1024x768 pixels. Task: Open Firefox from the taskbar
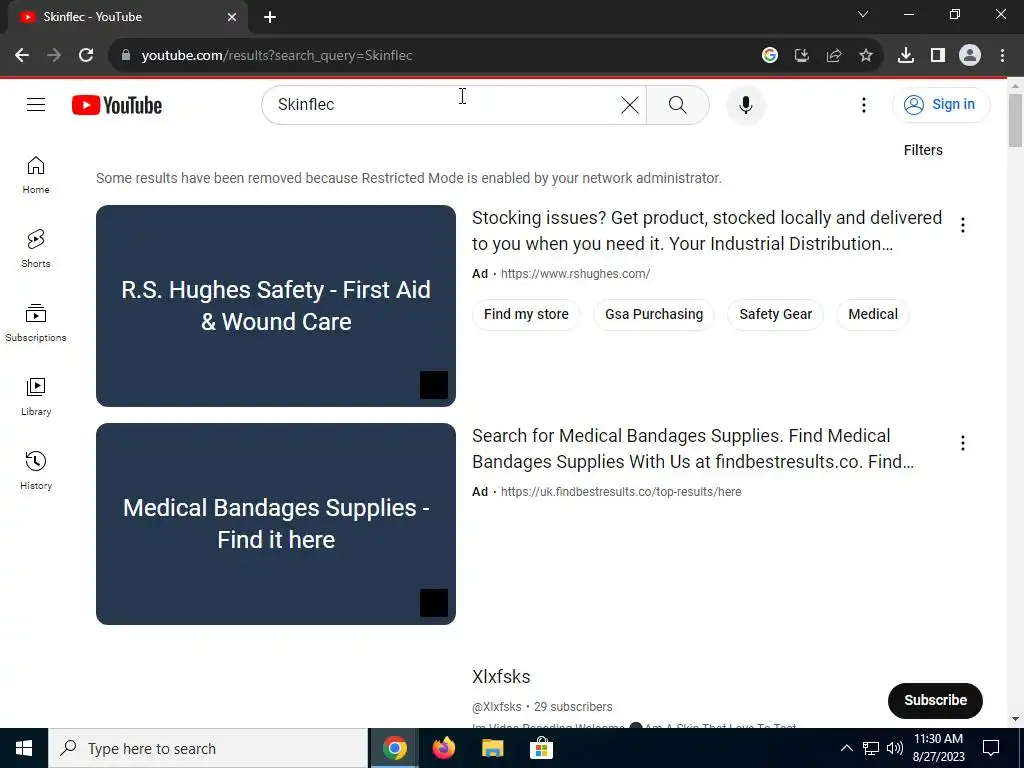(x=443, y=748)
